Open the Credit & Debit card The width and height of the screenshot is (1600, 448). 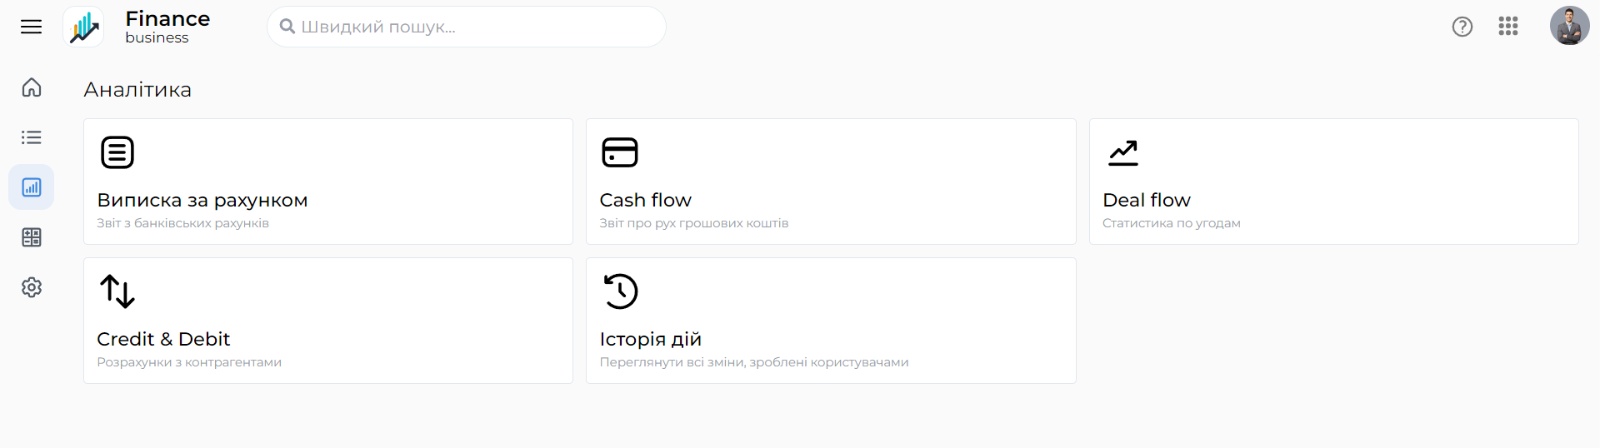coord(328,321)
